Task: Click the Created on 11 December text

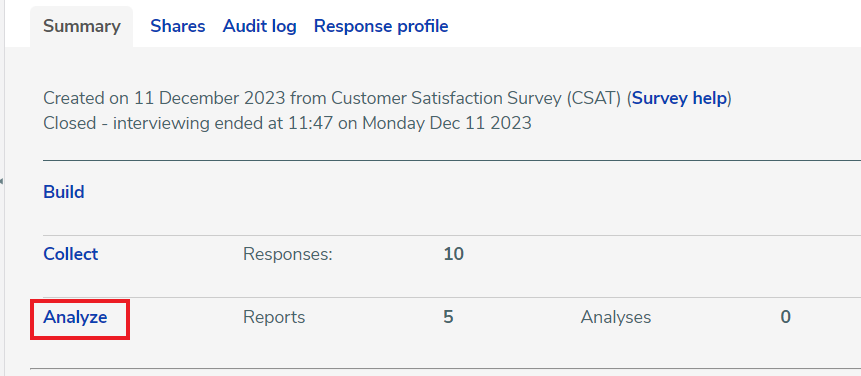Action: point(165,98)
